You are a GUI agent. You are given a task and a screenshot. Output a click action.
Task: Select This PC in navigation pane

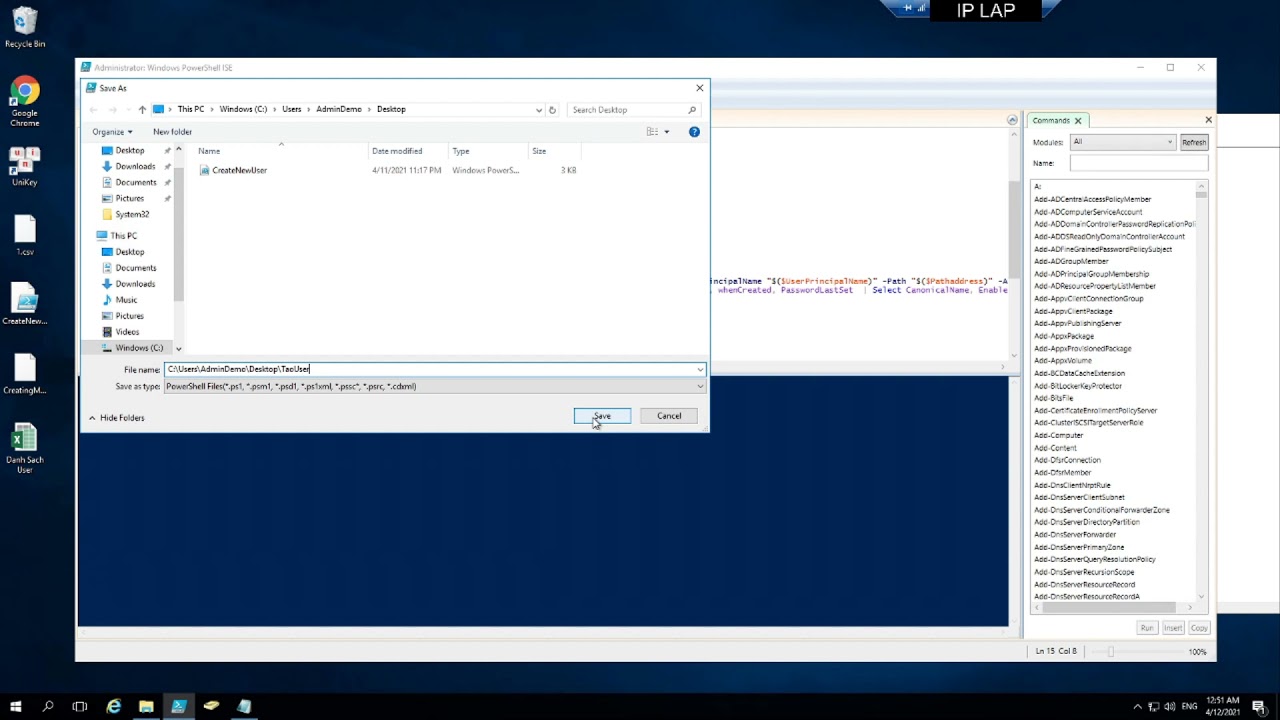click(123, 236)
